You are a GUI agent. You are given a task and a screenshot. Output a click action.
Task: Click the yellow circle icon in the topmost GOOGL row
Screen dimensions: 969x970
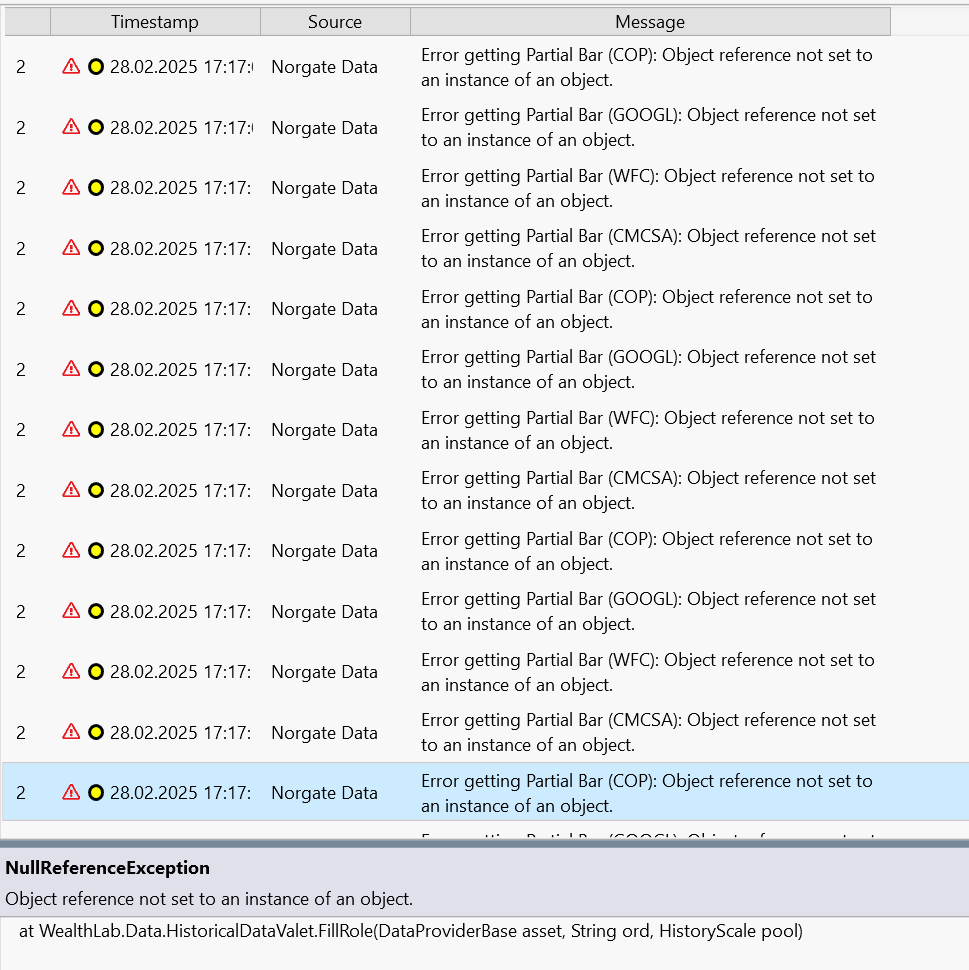coord(96,127)
